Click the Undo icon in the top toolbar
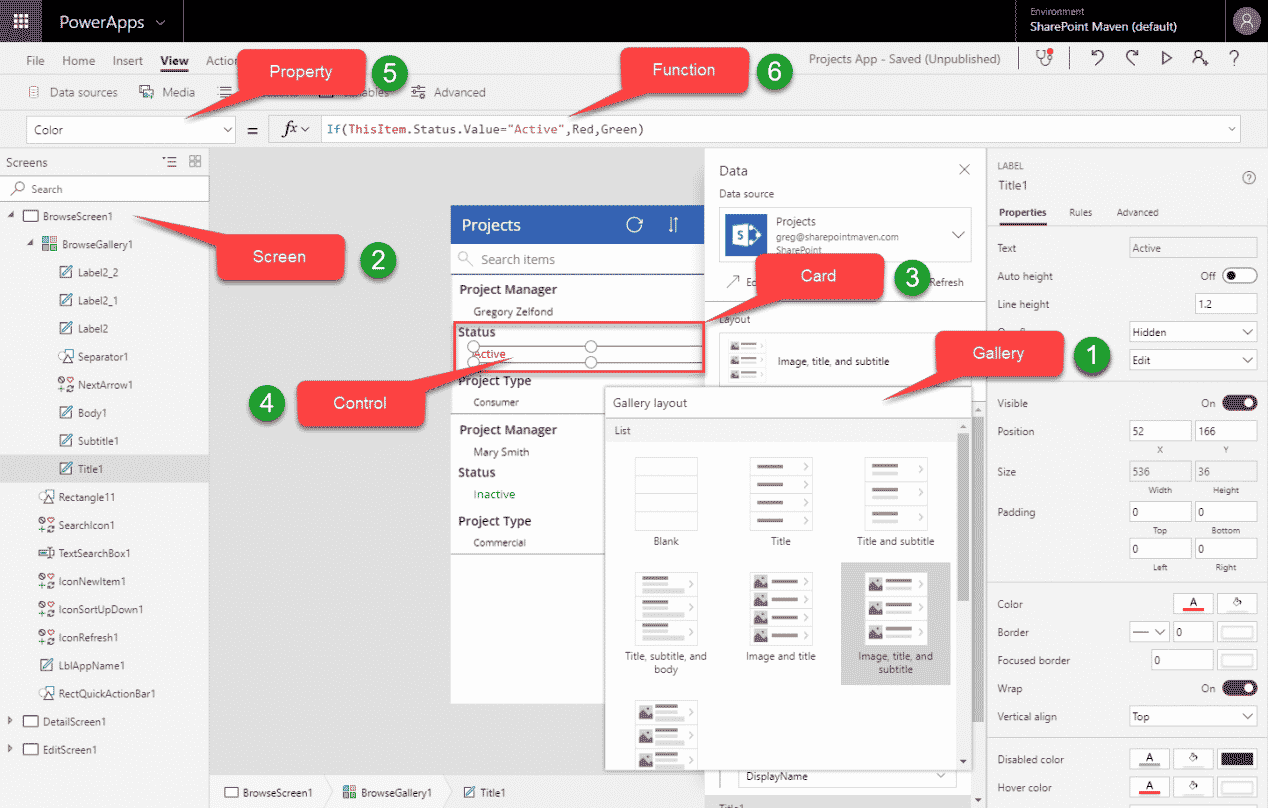The width and height of the screenshot is (1268, 808). [1096, 59]
